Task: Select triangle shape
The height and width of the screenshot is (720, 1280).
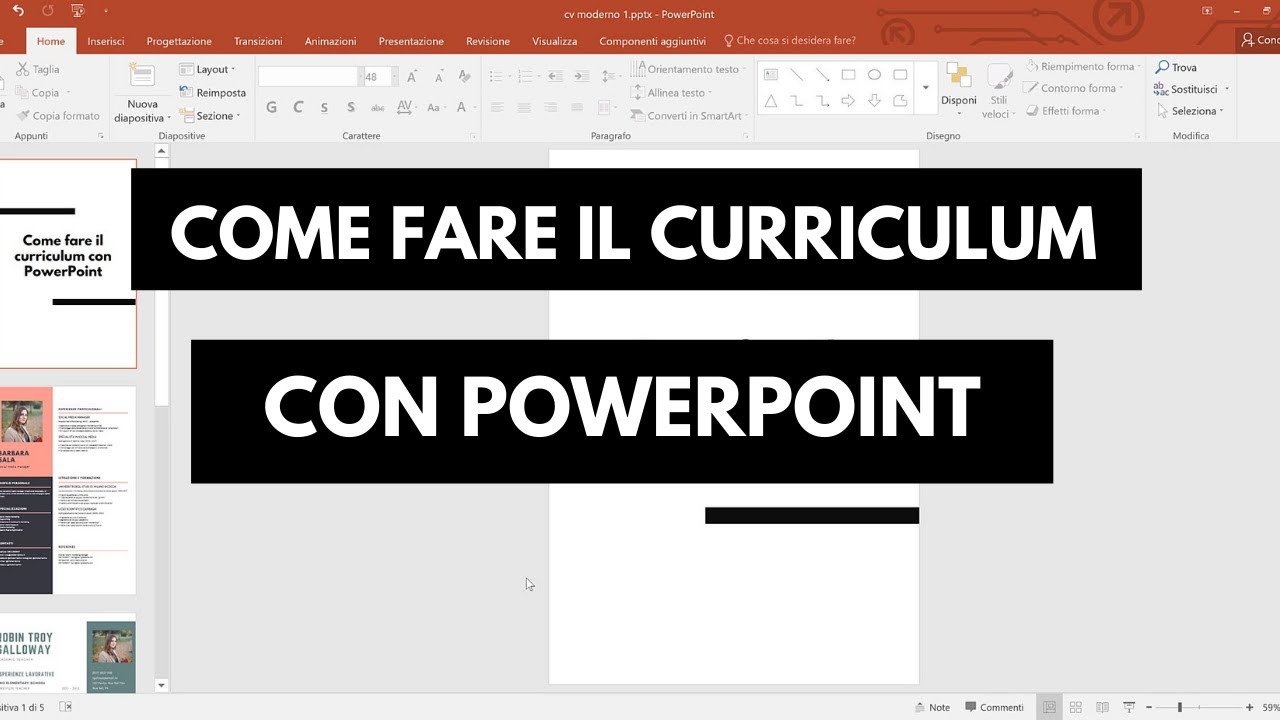Action: (x=771, y=101)
